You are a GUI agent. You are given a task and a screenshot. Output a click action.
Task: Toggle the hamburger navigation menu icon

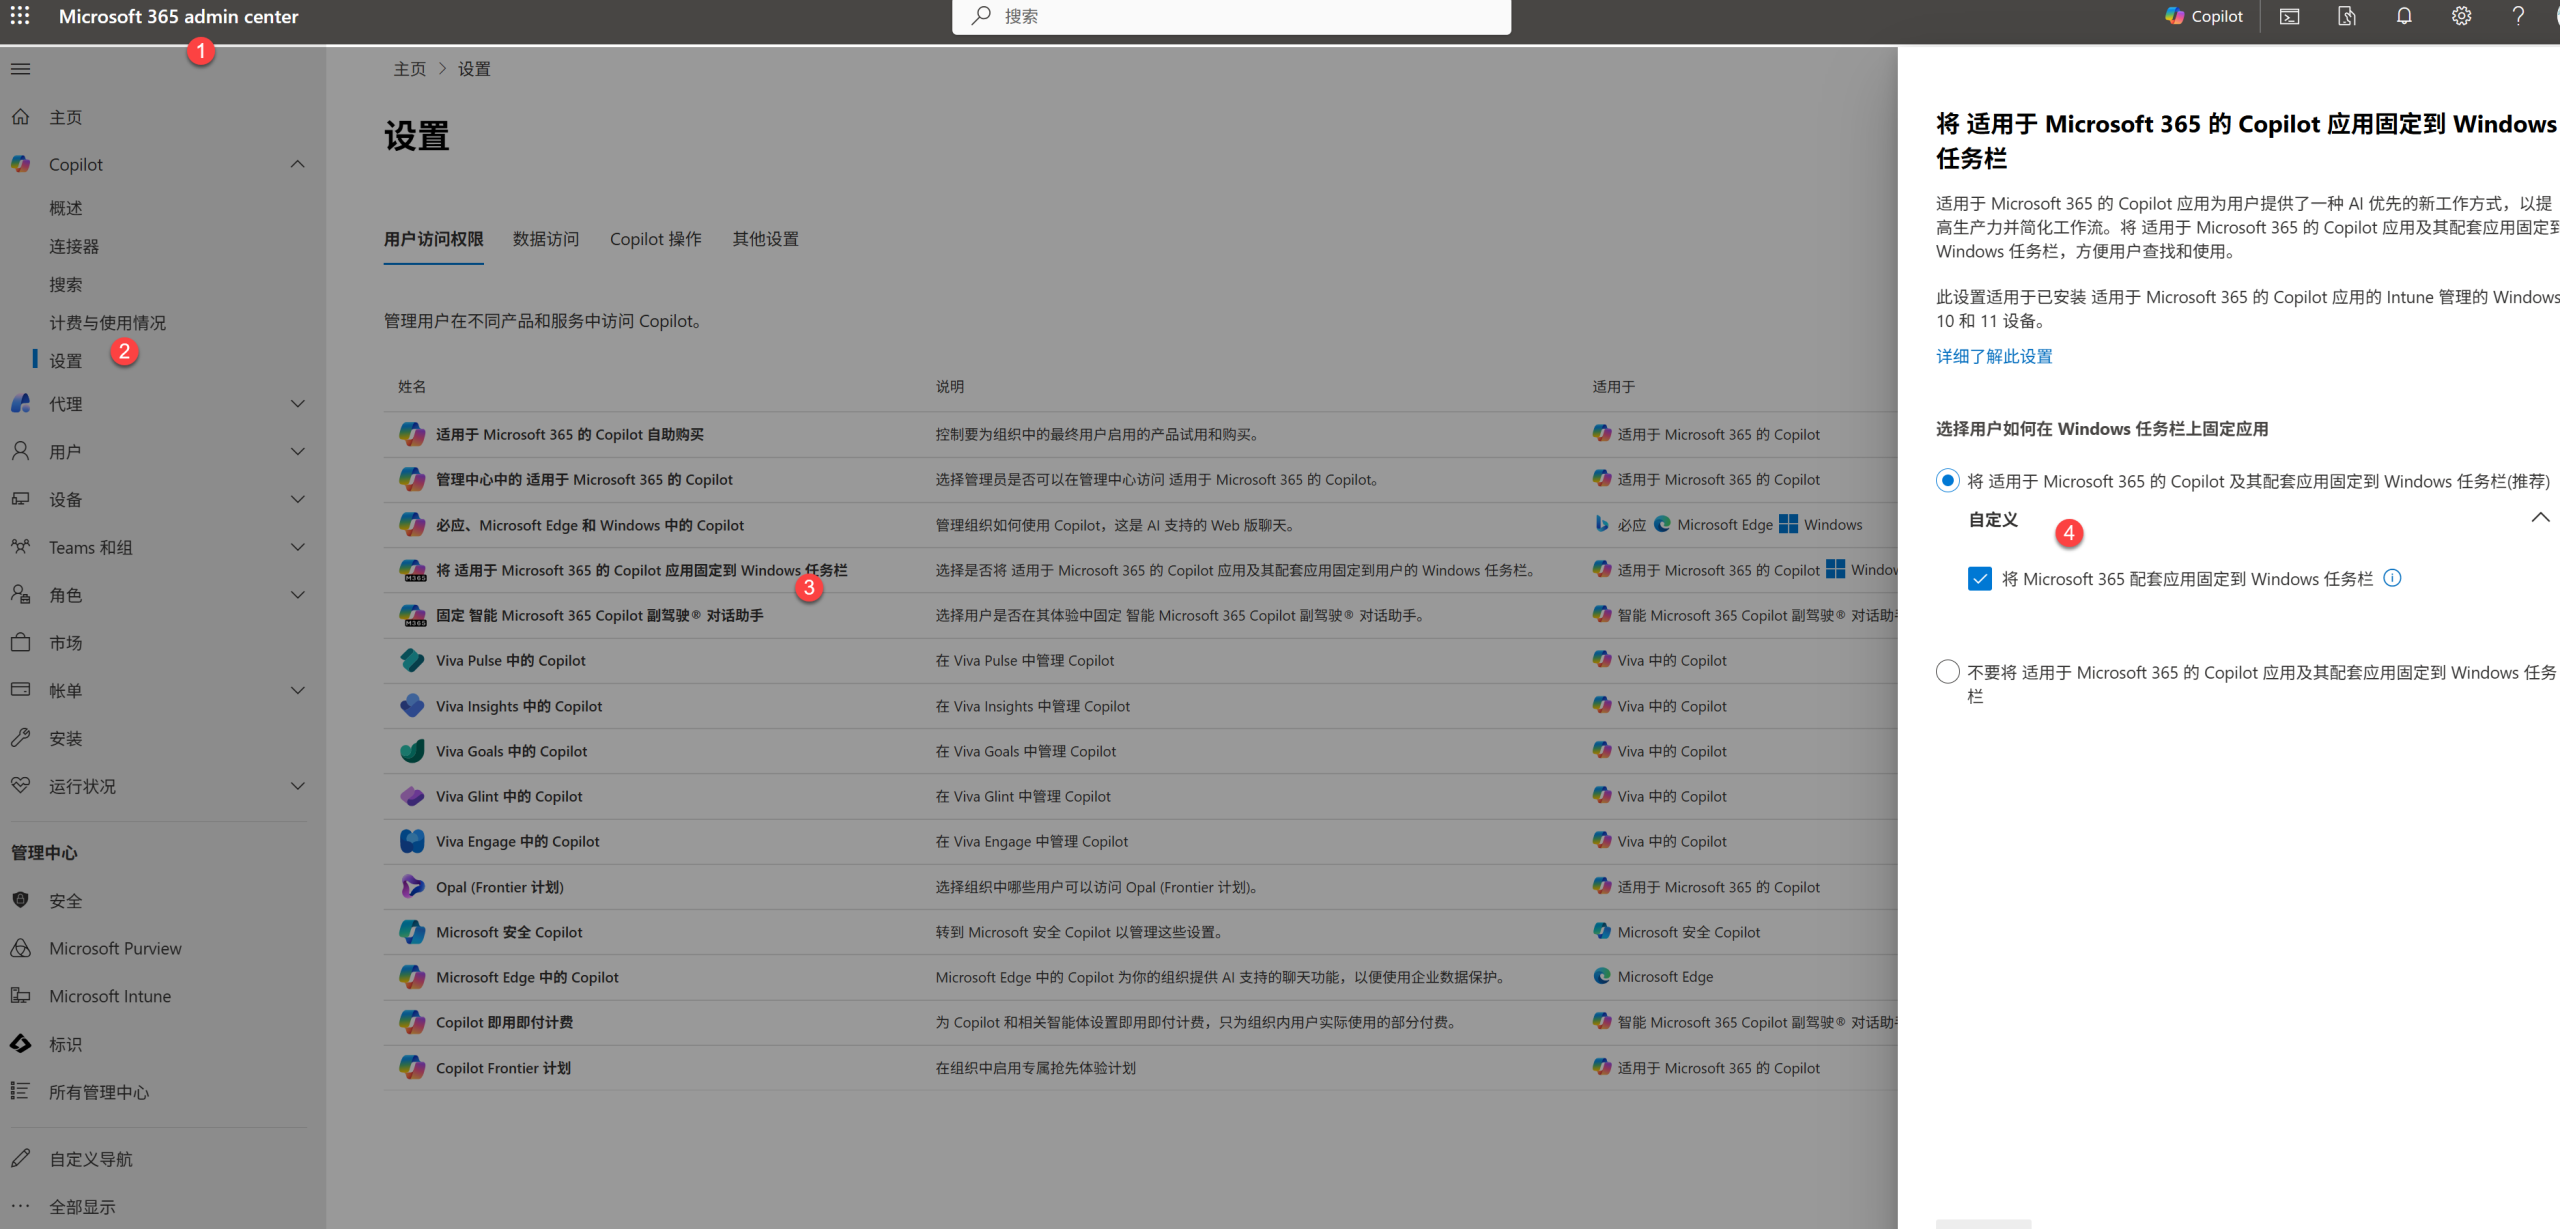click(x=20, y=69)
